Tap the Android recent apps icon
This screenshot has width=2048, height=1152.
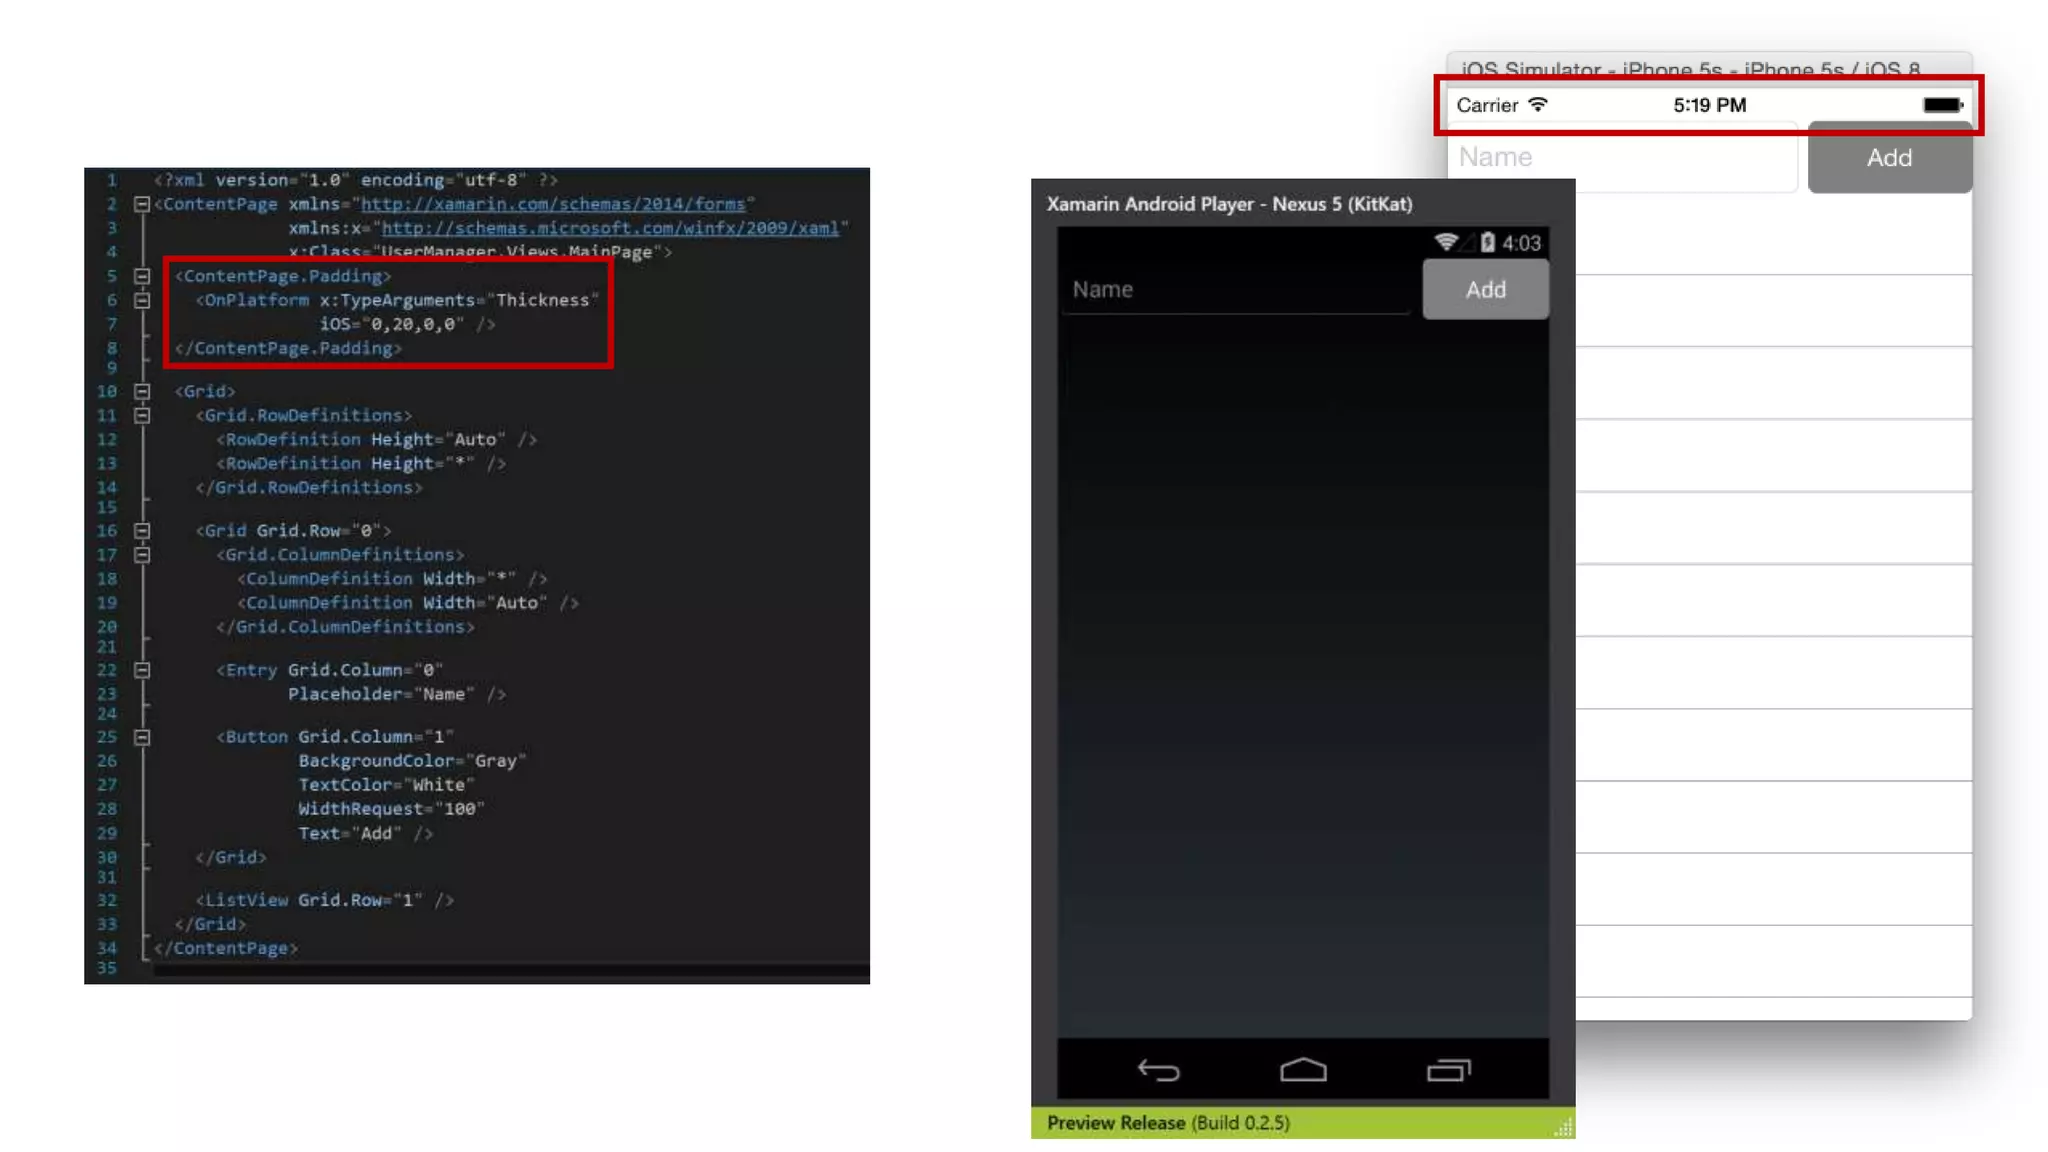coord(1448,1070)
